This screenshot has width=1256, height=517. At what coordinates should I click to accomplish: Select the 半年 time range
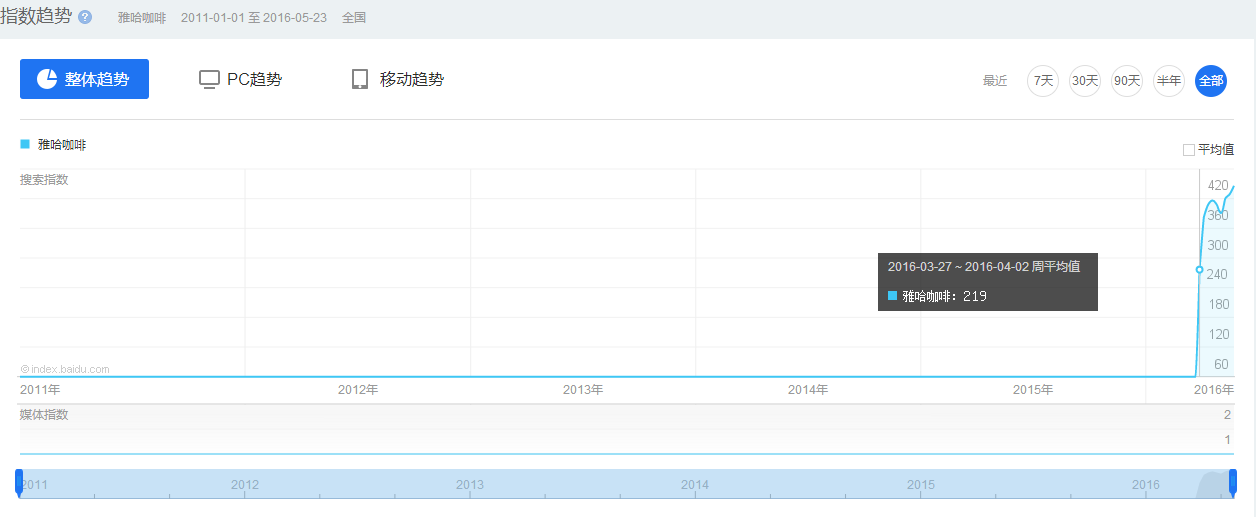[x=1168, y=81]
